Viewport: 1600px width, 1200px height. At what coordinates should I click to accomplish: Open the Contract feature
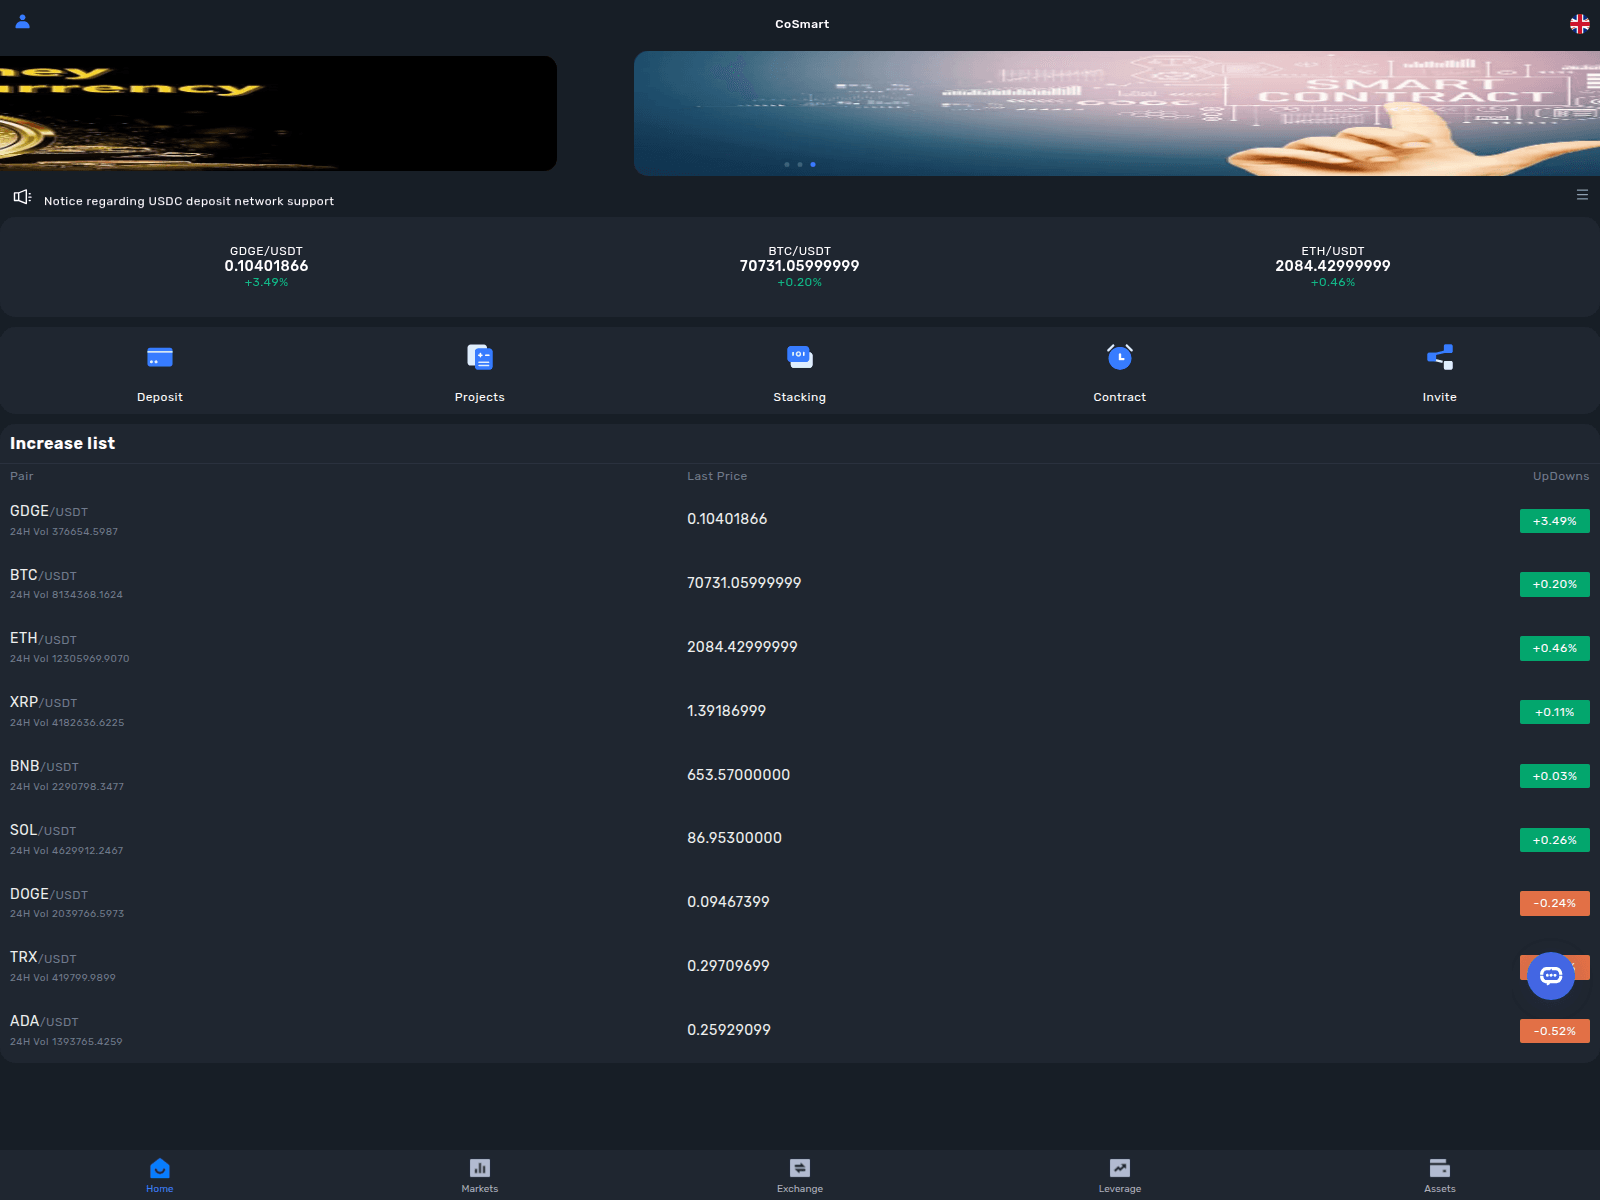click(1119, 370)
